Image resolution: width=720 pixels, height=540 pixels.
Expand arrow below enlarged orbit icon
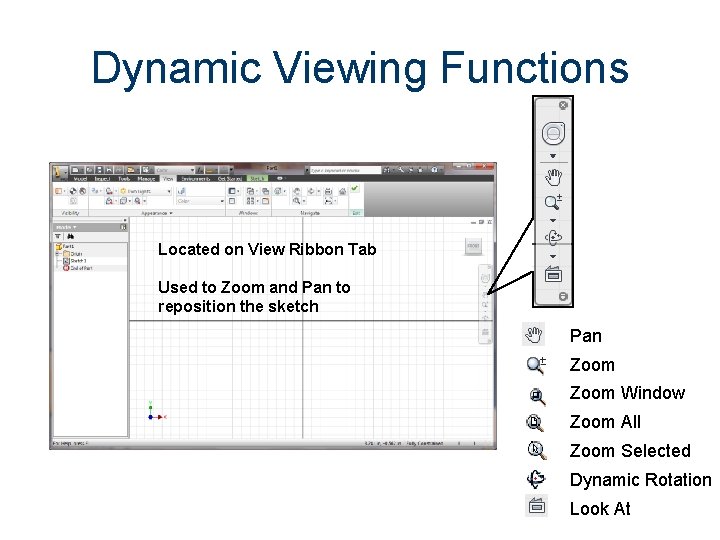click(x=553, y=256)
